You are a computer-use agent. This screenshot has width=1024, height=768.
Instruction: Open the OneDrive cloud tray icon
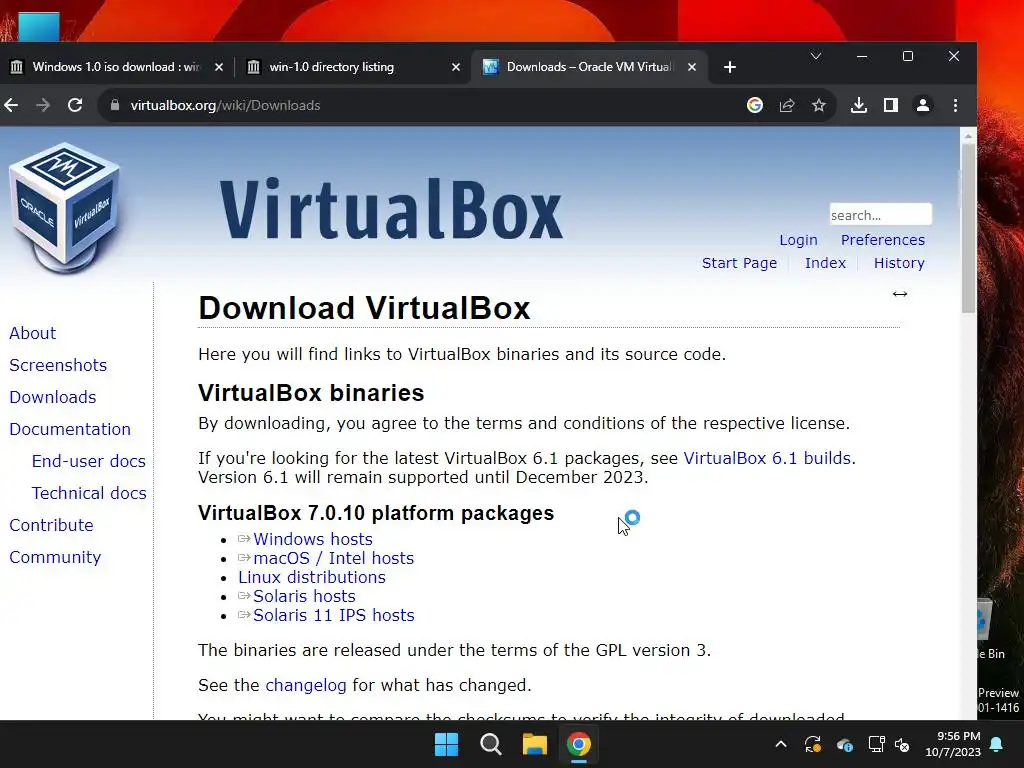844,744
